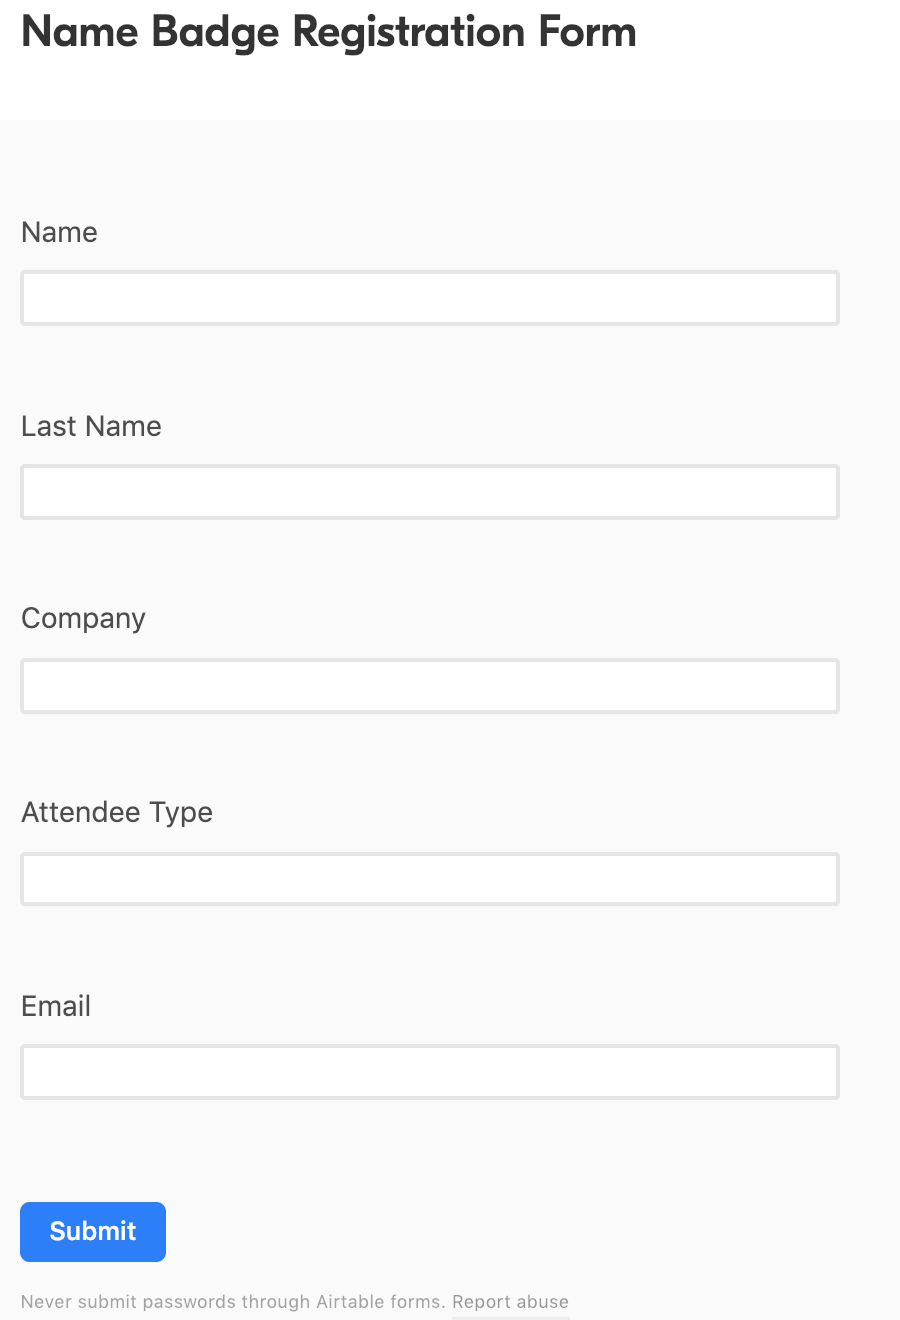Open the Report abuse link
900x1320 pixels.
tap(510, 1301)
